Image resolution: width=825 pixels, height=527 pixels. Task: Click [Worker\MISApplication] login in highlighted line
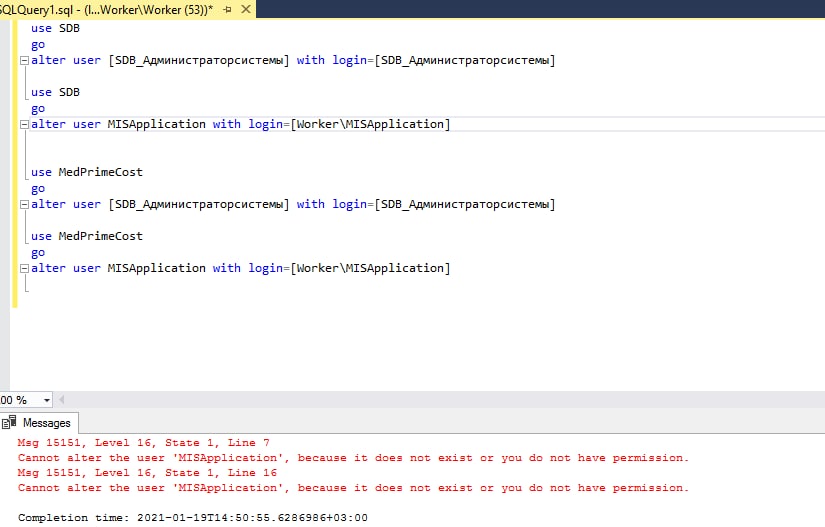[x=370, y=124]
